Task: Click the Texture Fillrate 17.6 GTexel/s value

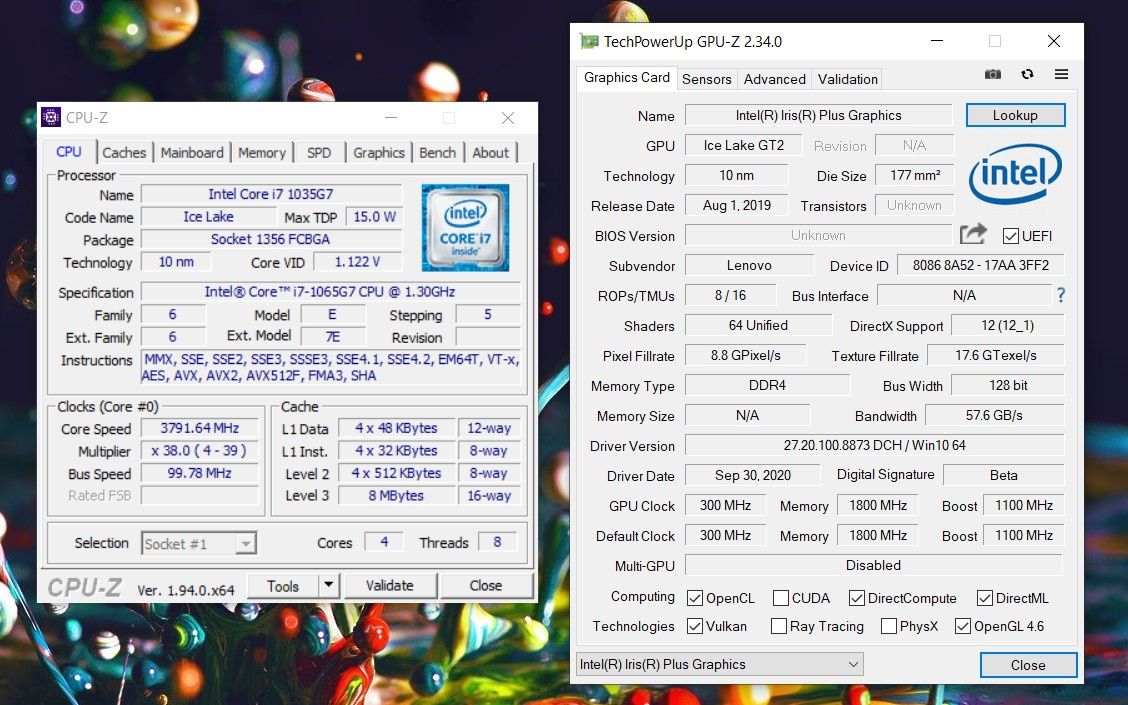Action: point(996,355)
